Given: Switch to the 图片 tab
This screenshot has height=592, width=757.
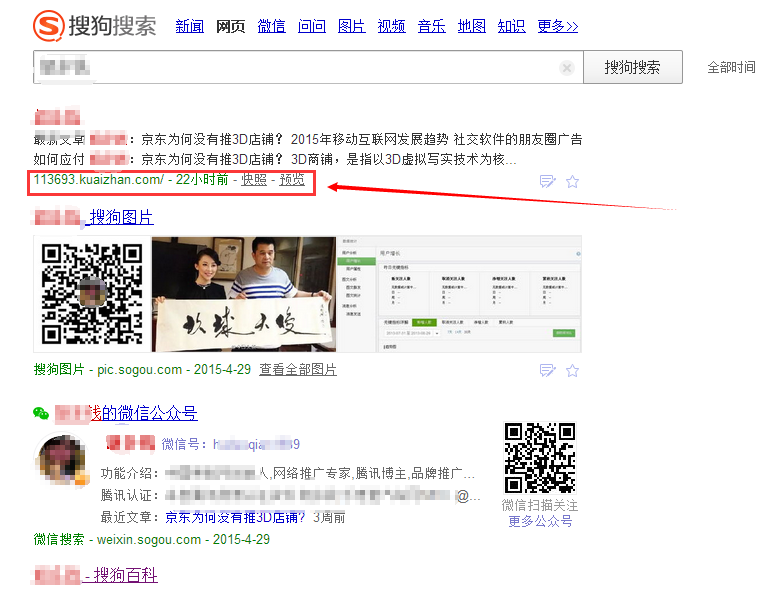Looking at the screenshot, I should 351,26.
